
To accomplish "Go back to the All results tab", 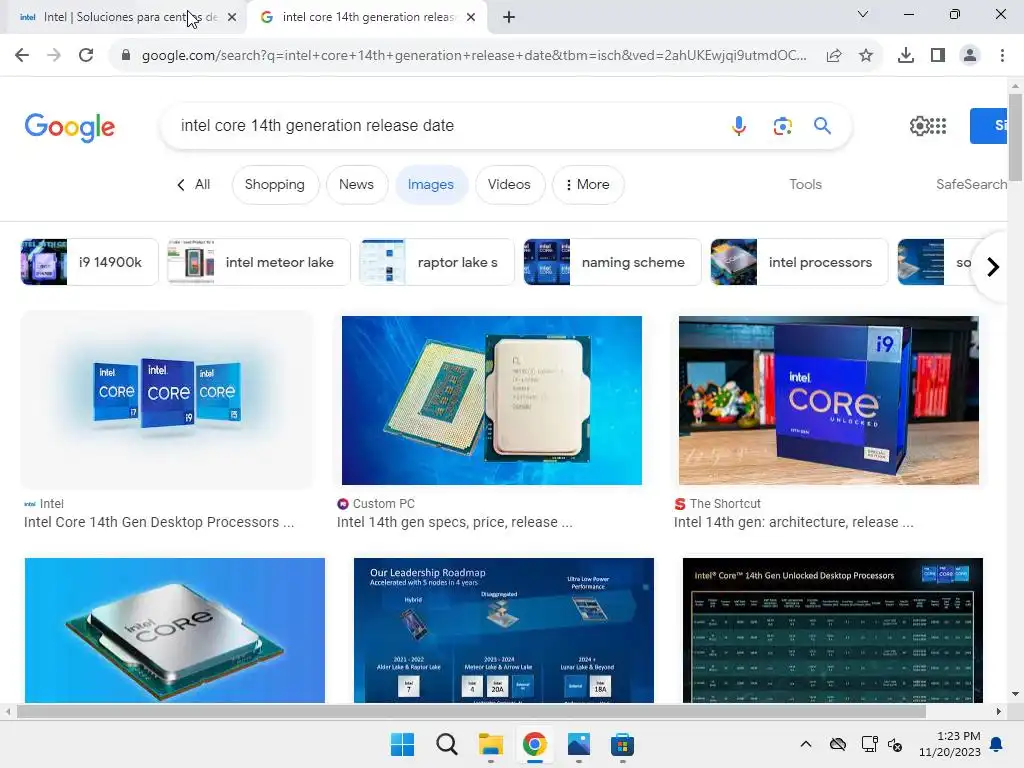I will click(194, 185).
